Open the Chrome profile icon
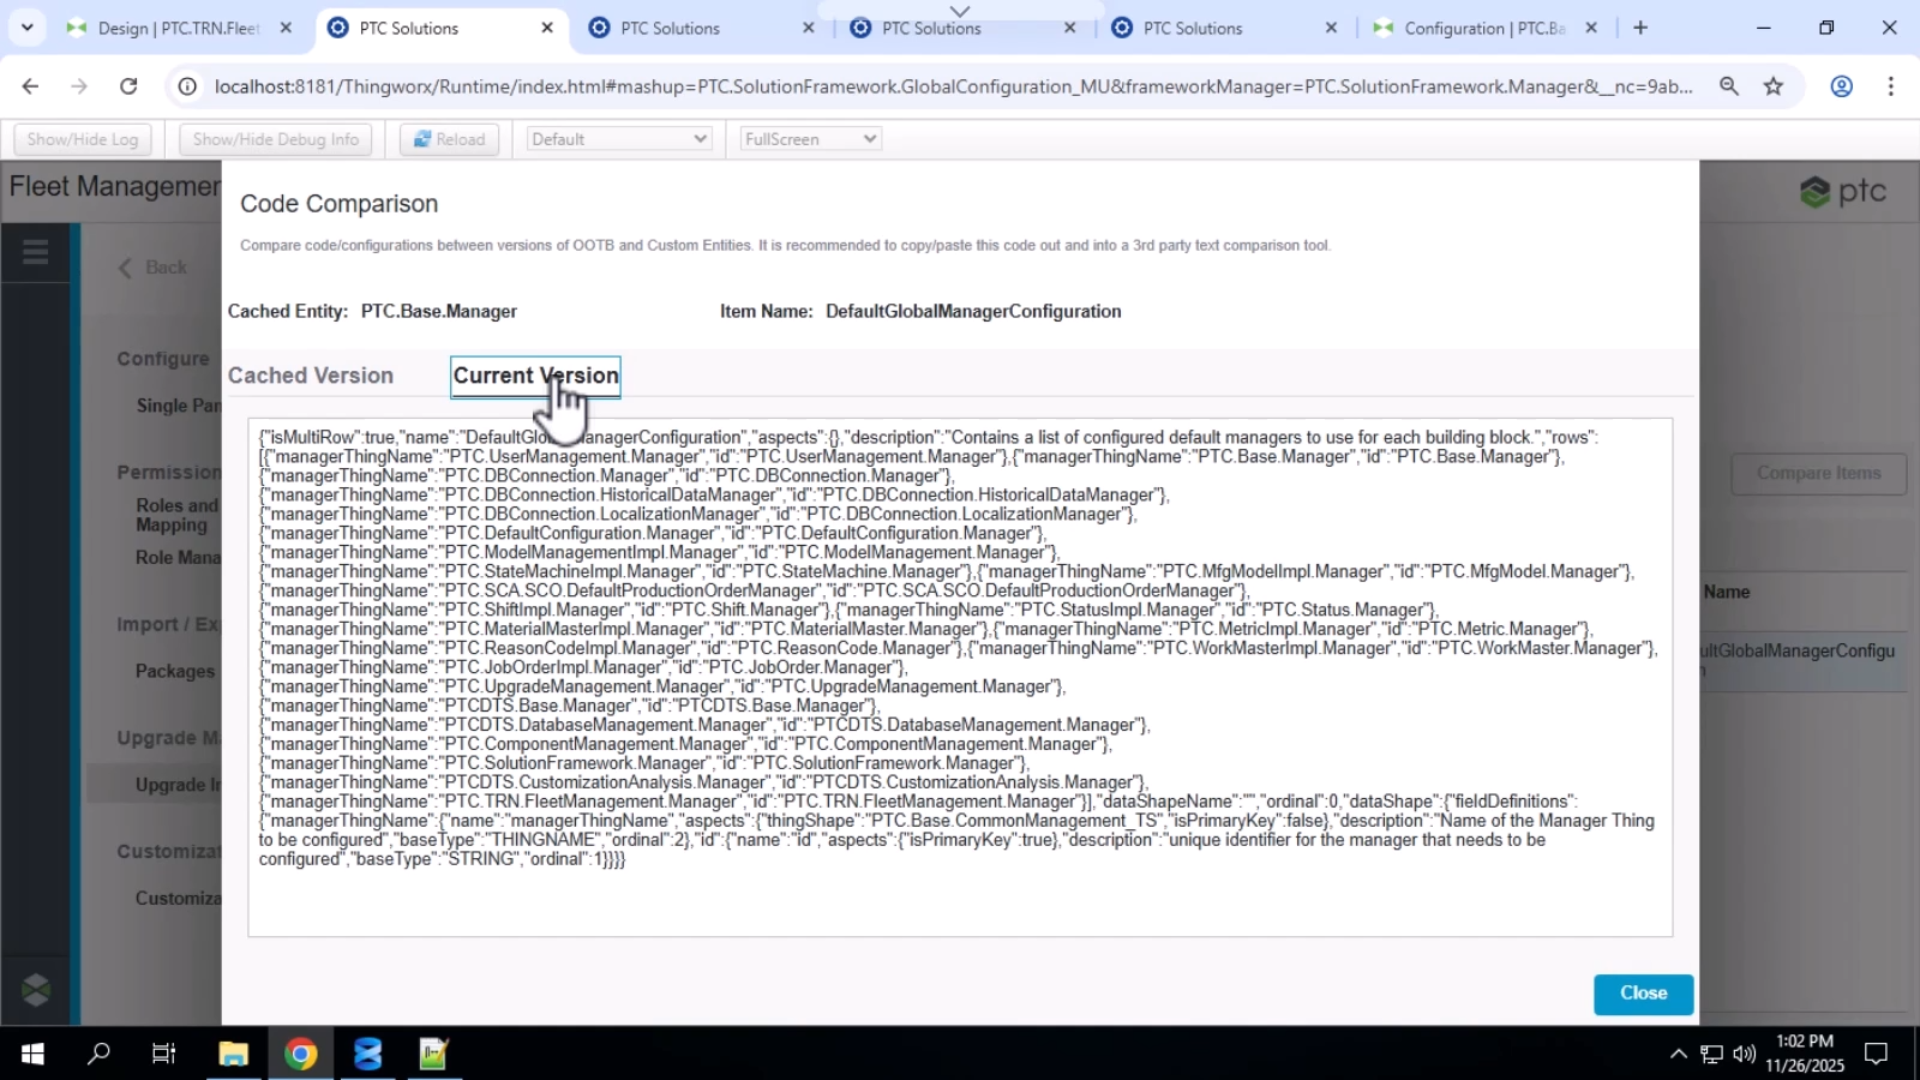The height and width of the screenshot is (1080, 1920). (1841, 86)
